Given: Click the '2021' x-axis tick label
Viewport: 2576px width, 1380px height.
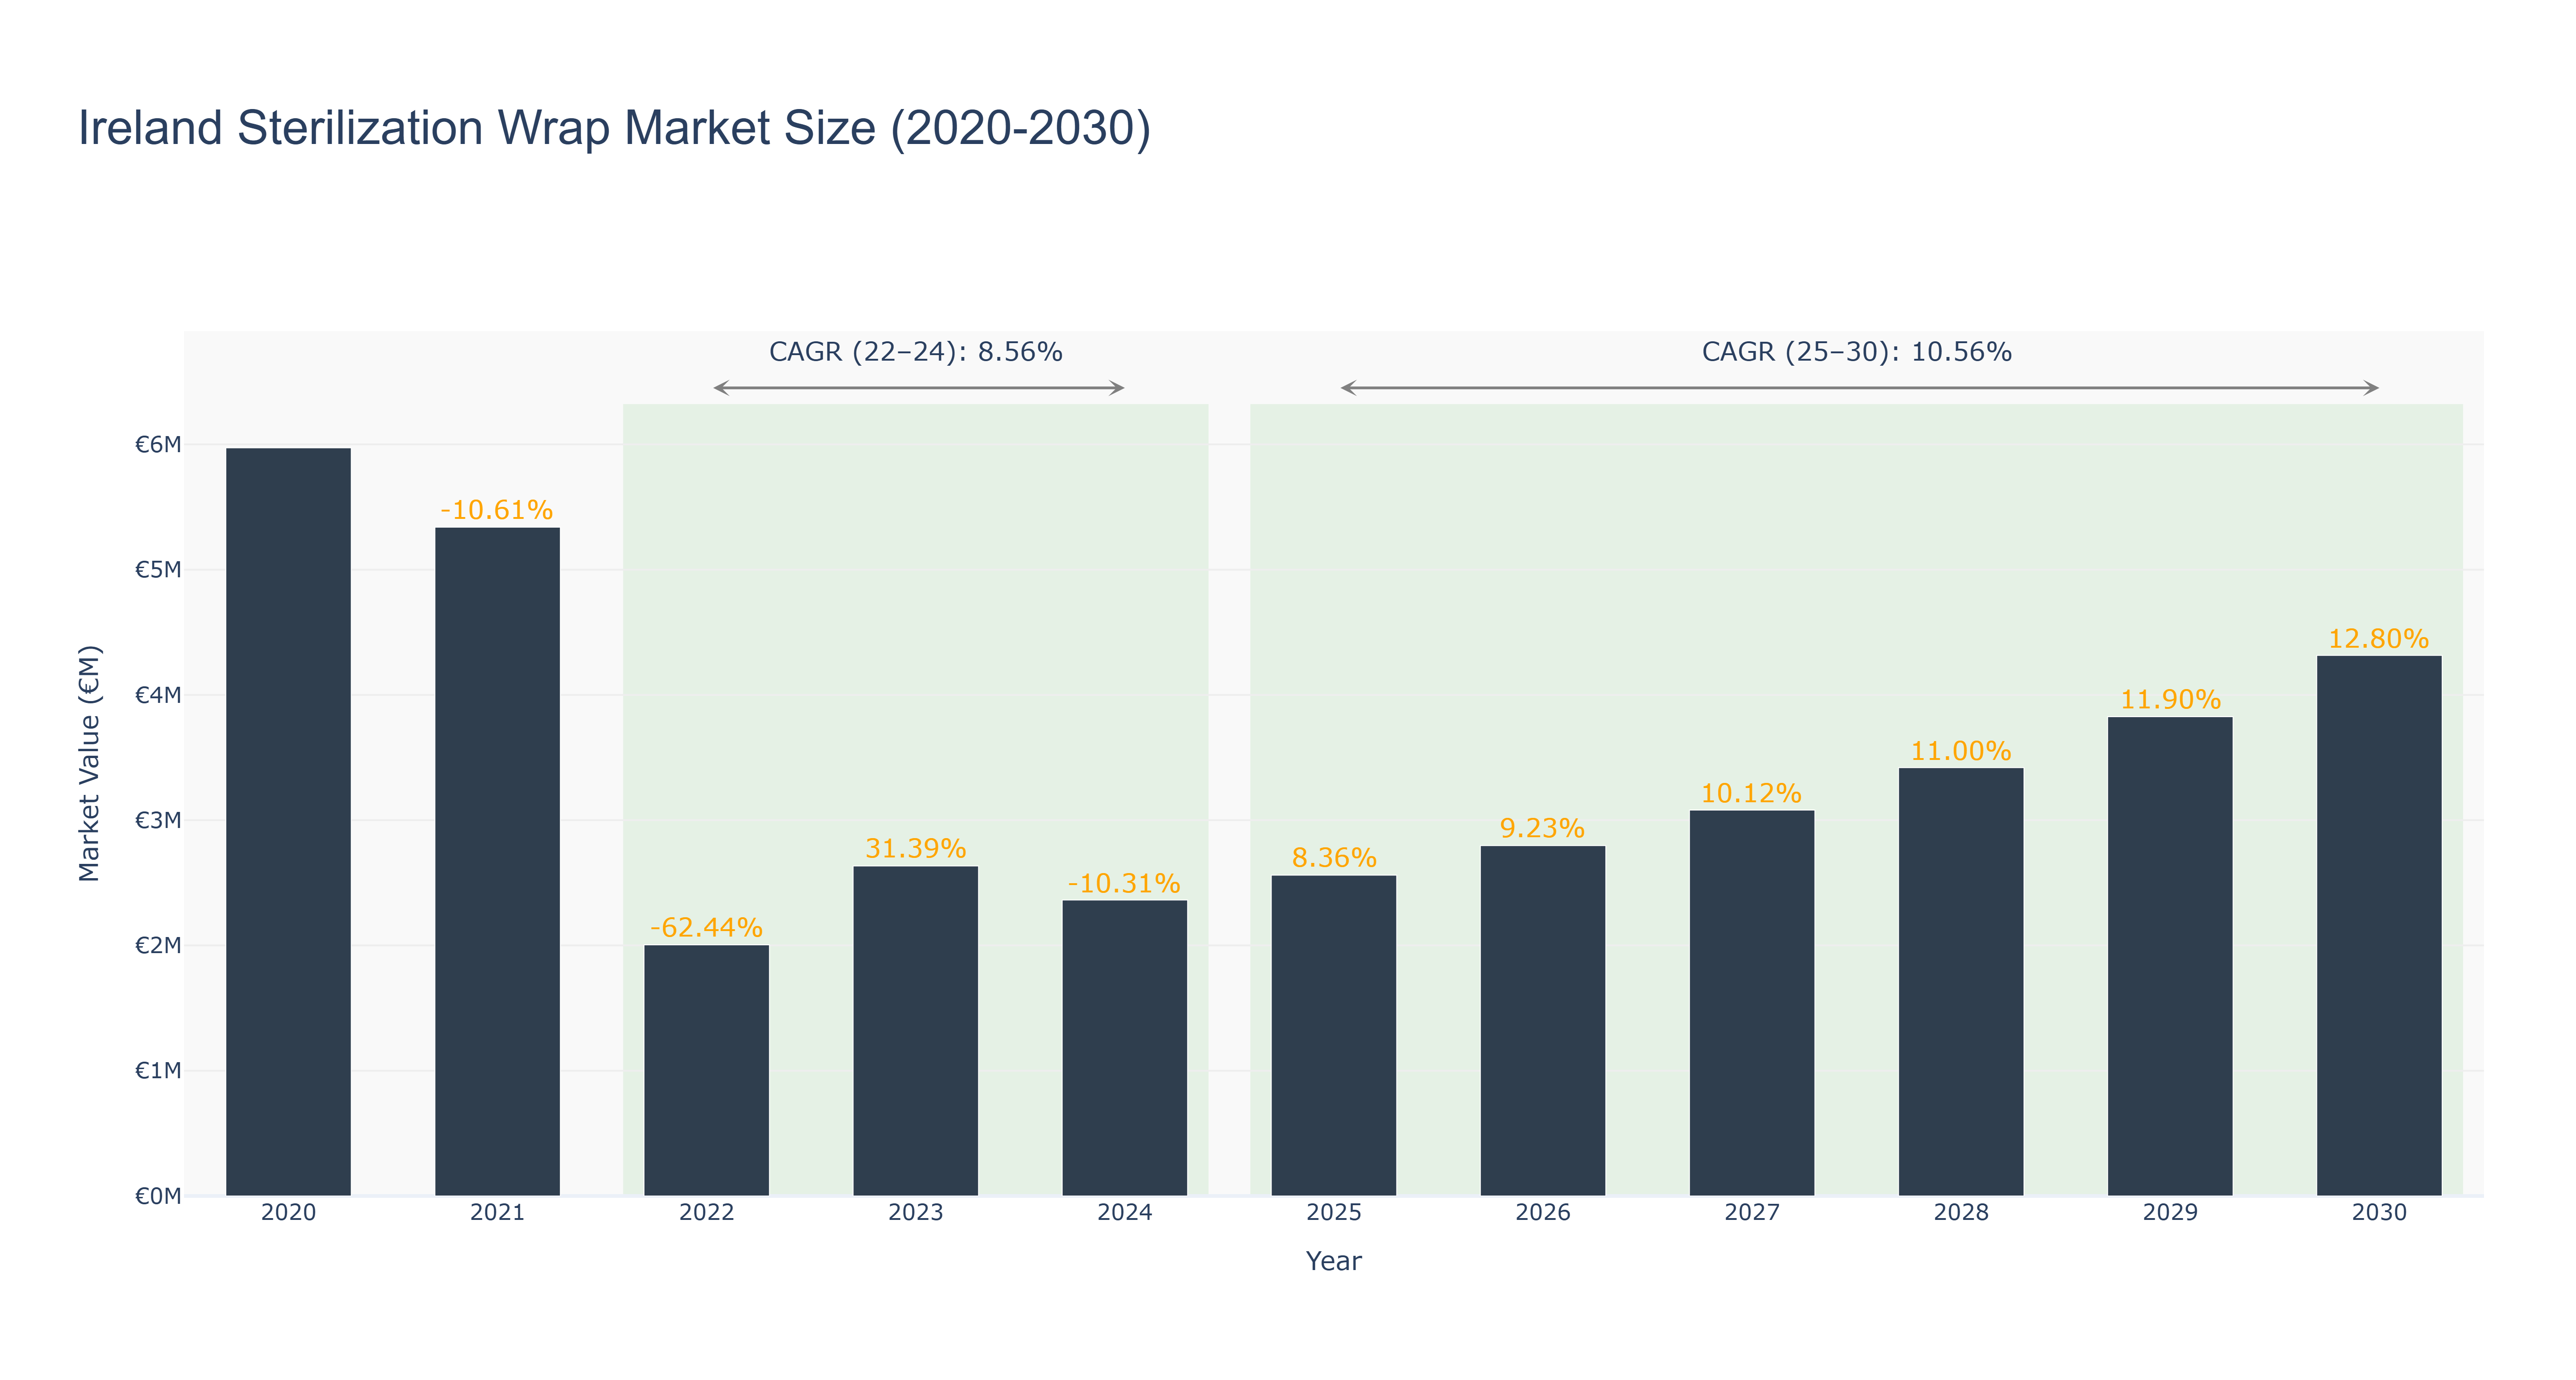Looking at the screenshot, I should tap(497, 1213).
